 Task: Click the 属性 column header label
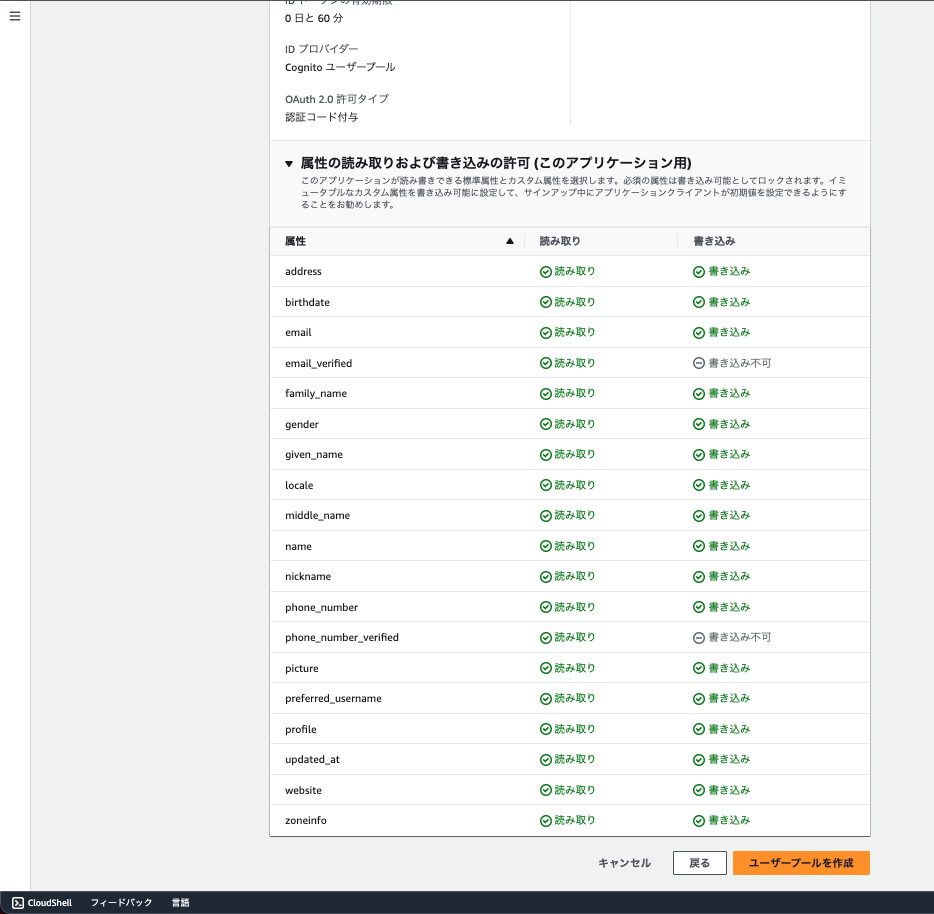tap(295, 241)
